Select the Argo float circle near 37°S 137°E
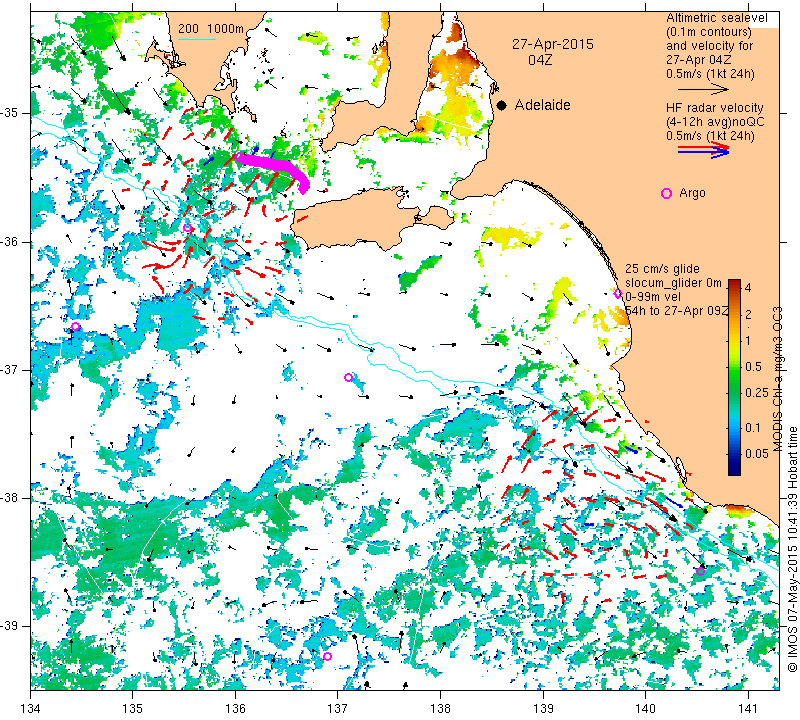 tap(348, 378)
